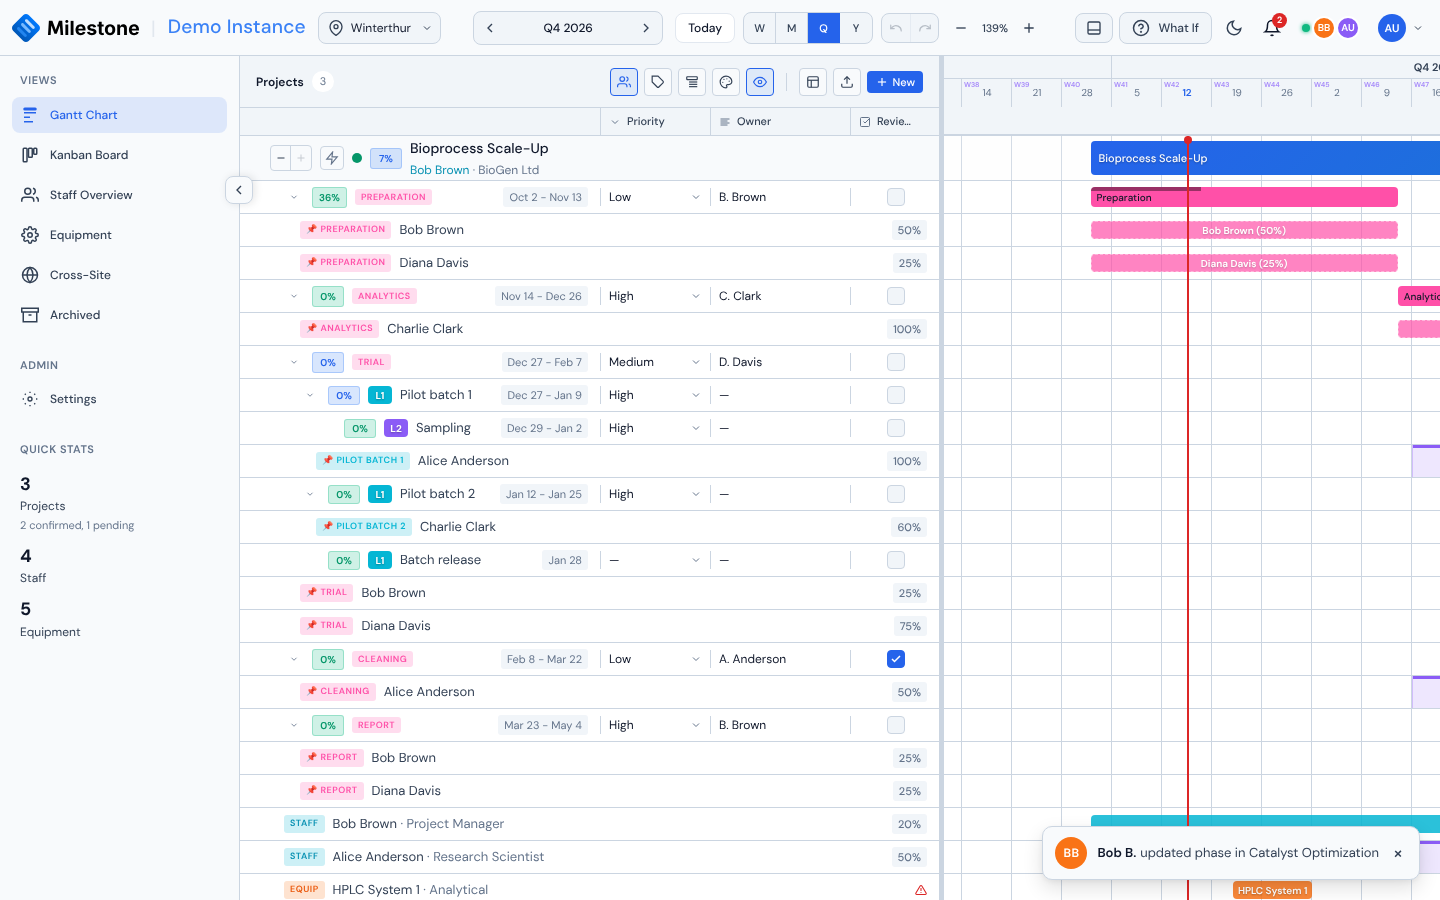Image resolution: width=1440 pixels, height=900 pixels.
Task: Open the notifications bell
Action: [1272, 28]
